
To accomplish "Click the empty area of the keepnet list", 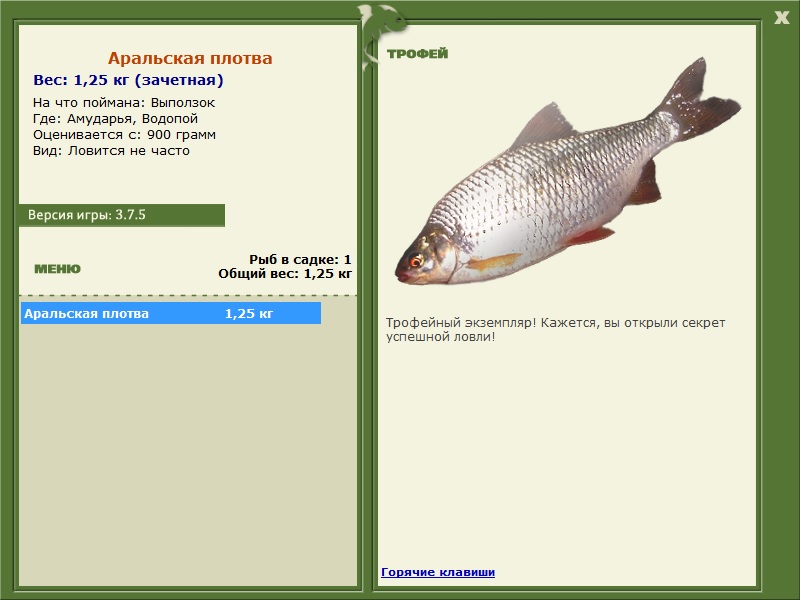I will [188, 454].
